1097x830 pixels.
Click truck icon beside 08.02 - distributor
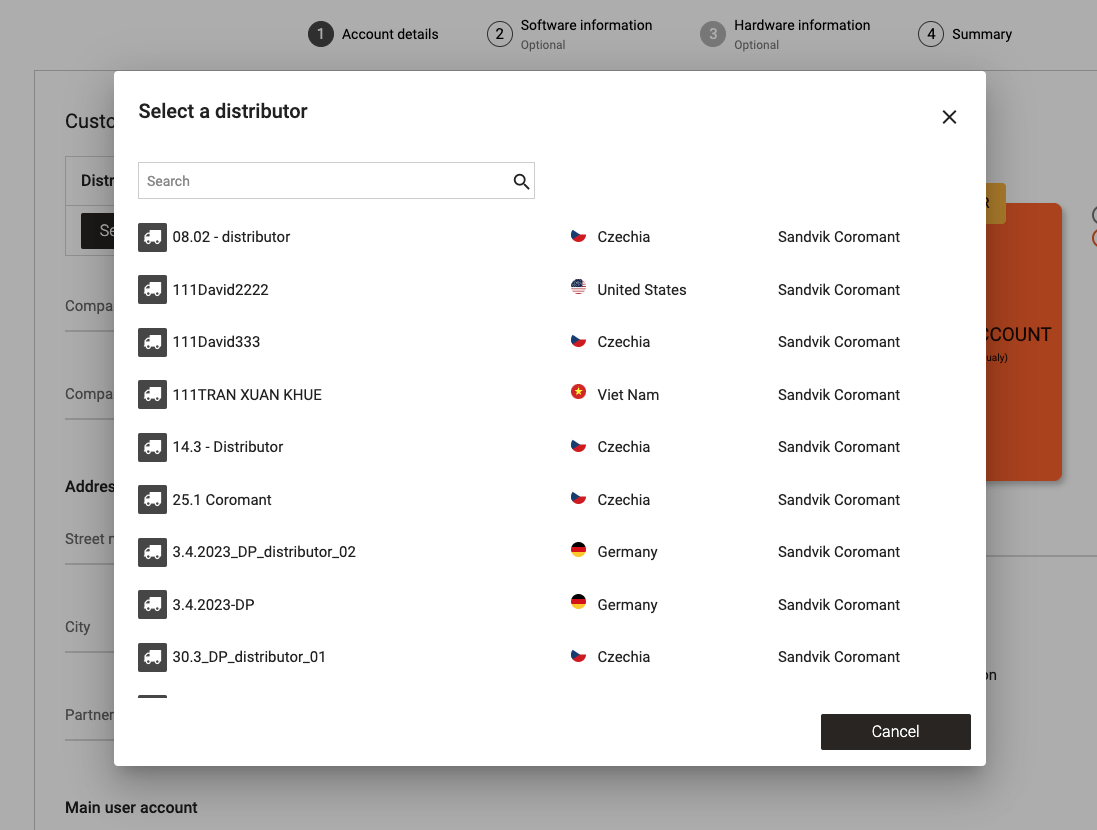coord(152,237)
